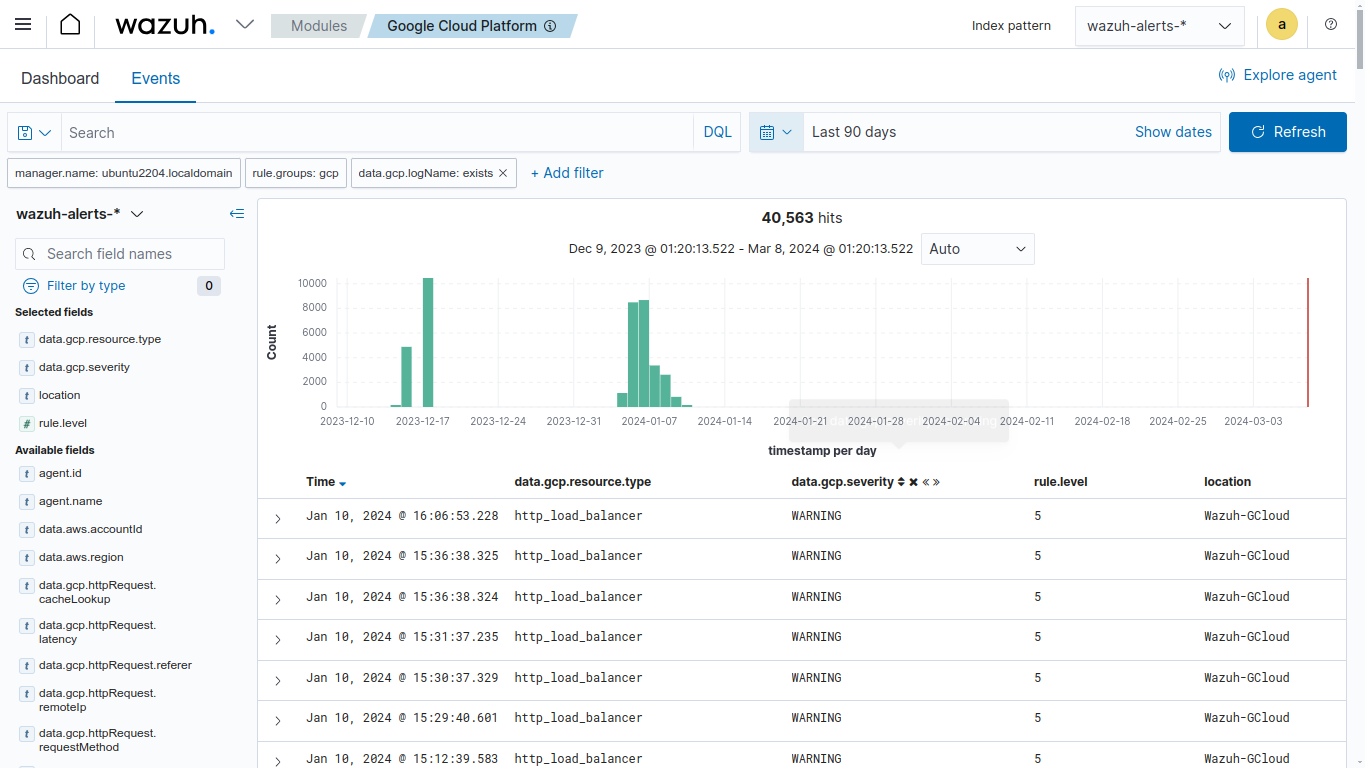Open the help icon menu
The width and height of the screenshot is (1365, 768).
1331,25
